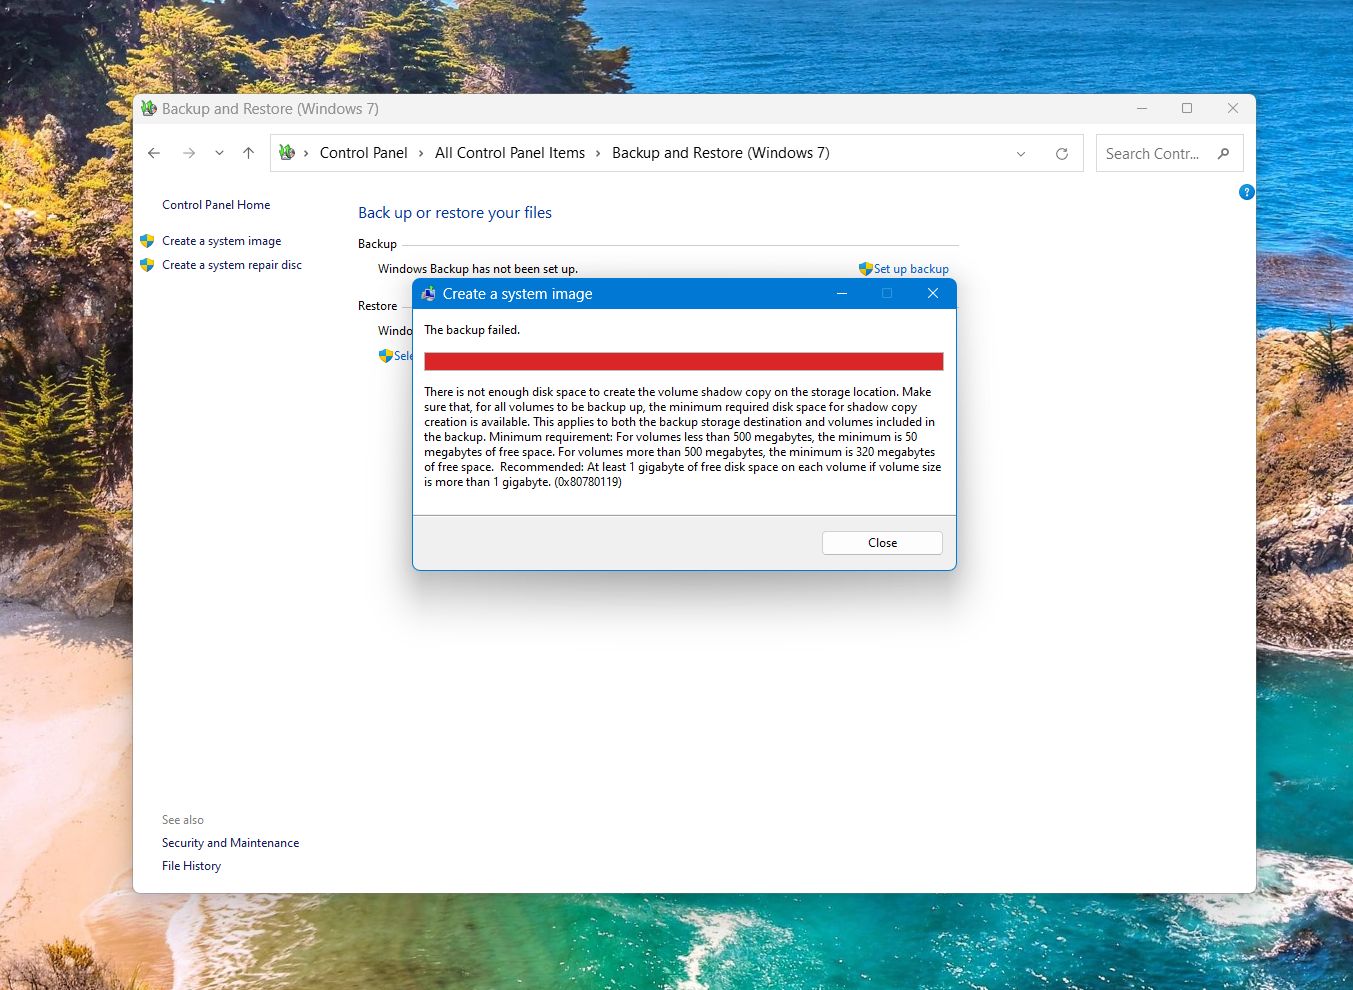Viewport: 1353px width, 990px height.
Task: Click the 'Restore' section label
Action: pyautogui.click(x=377, y=306)
